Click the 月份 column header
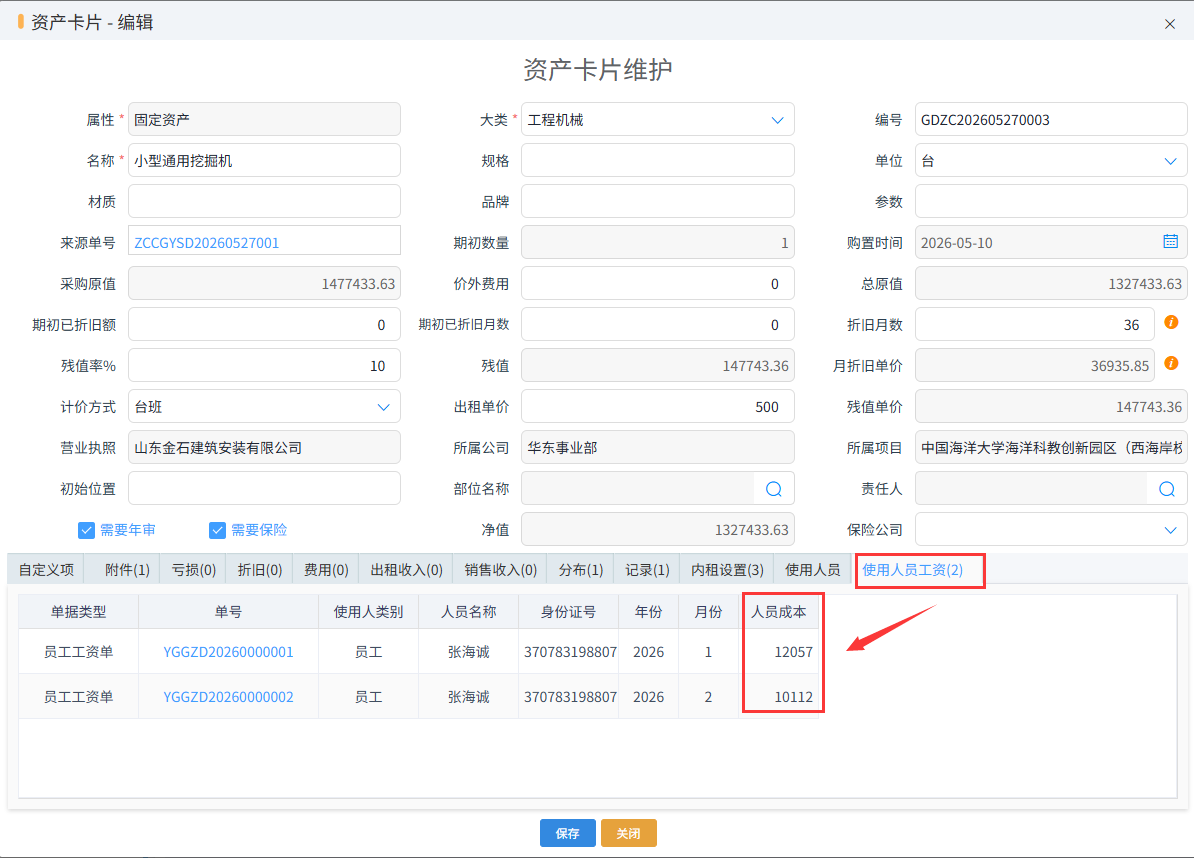 pos(708,612)
